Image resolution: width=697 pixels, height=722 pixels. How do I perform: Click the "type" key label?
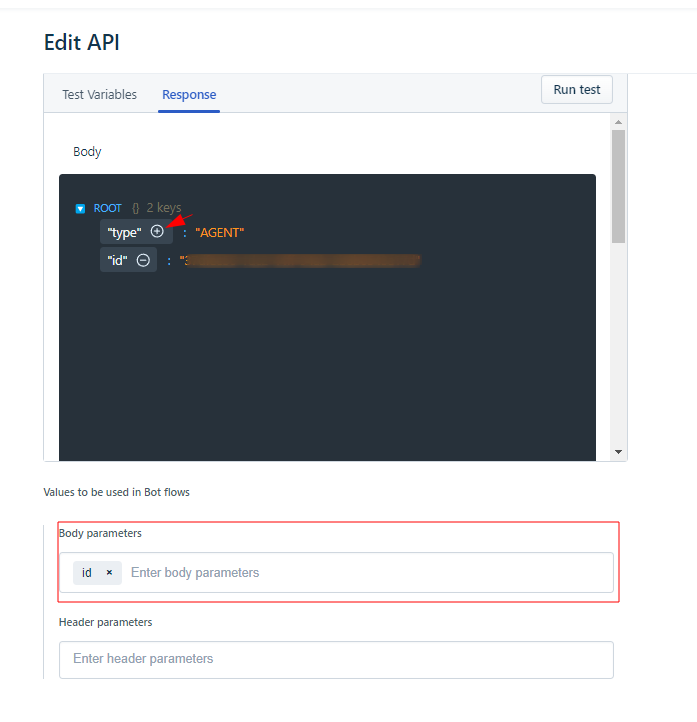point(124,233)
